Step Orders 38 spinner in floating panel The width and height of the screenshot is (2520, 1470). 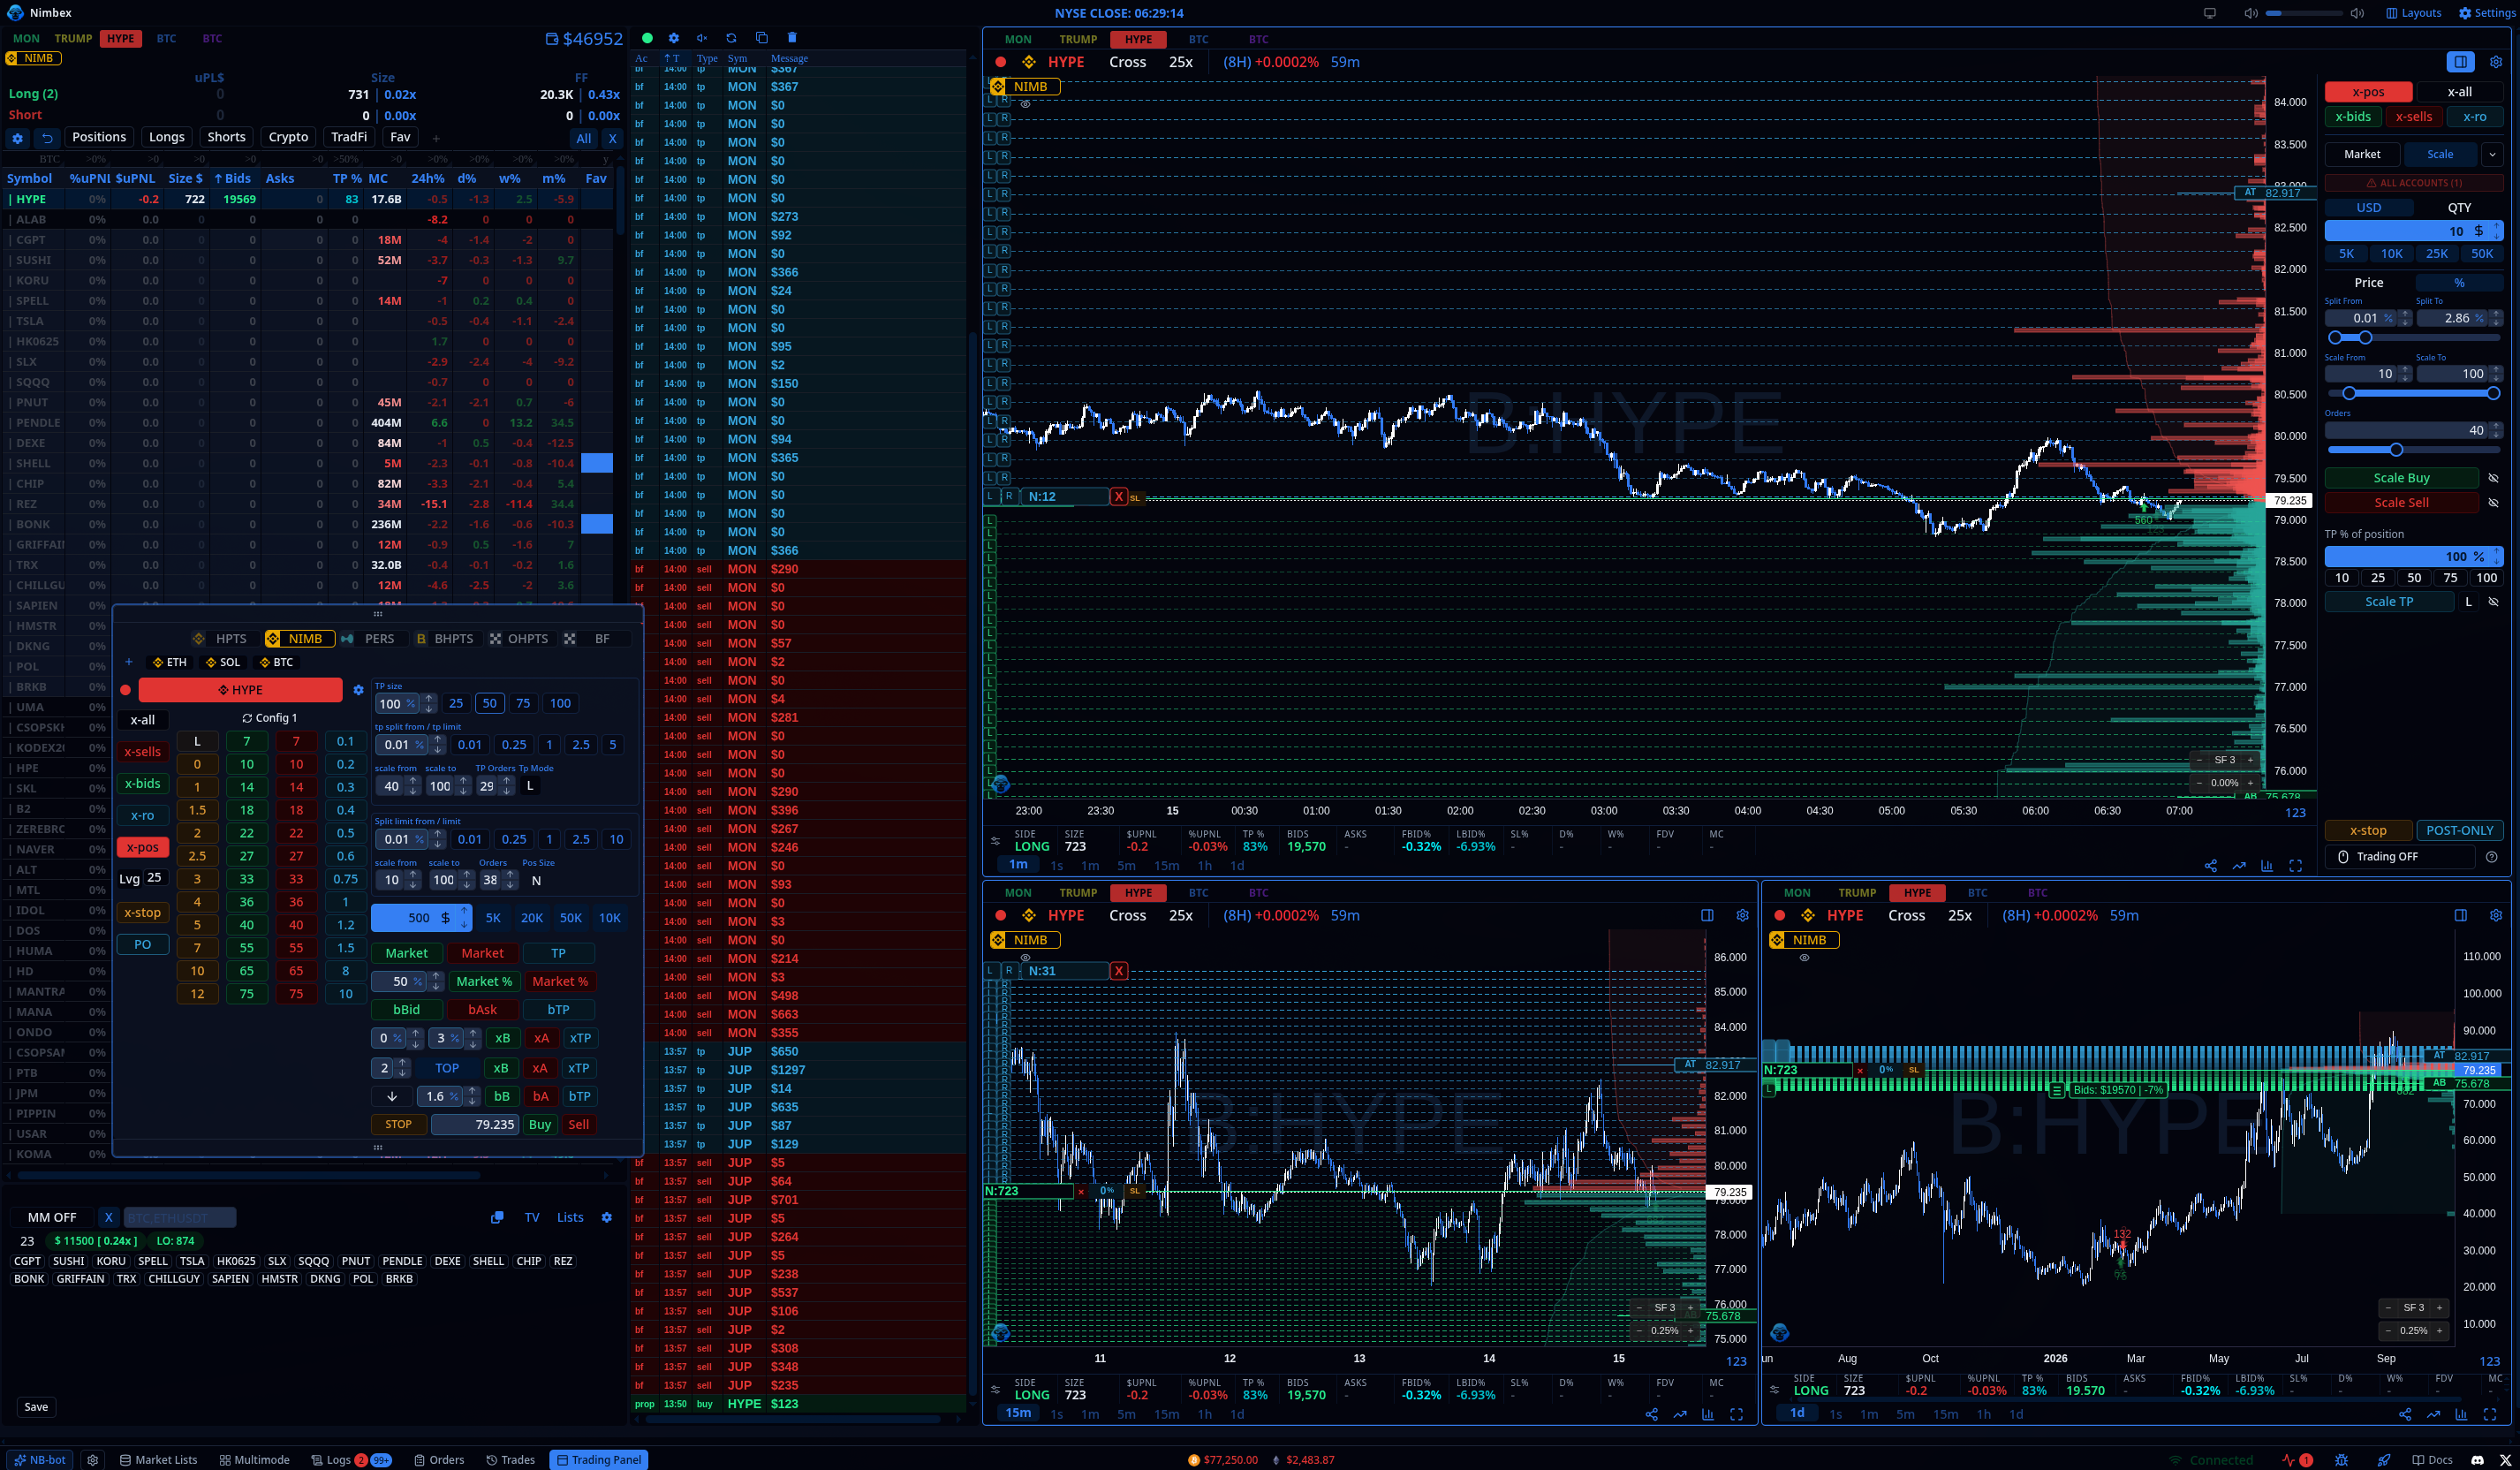pyautogui.click(x=510, y=880)
